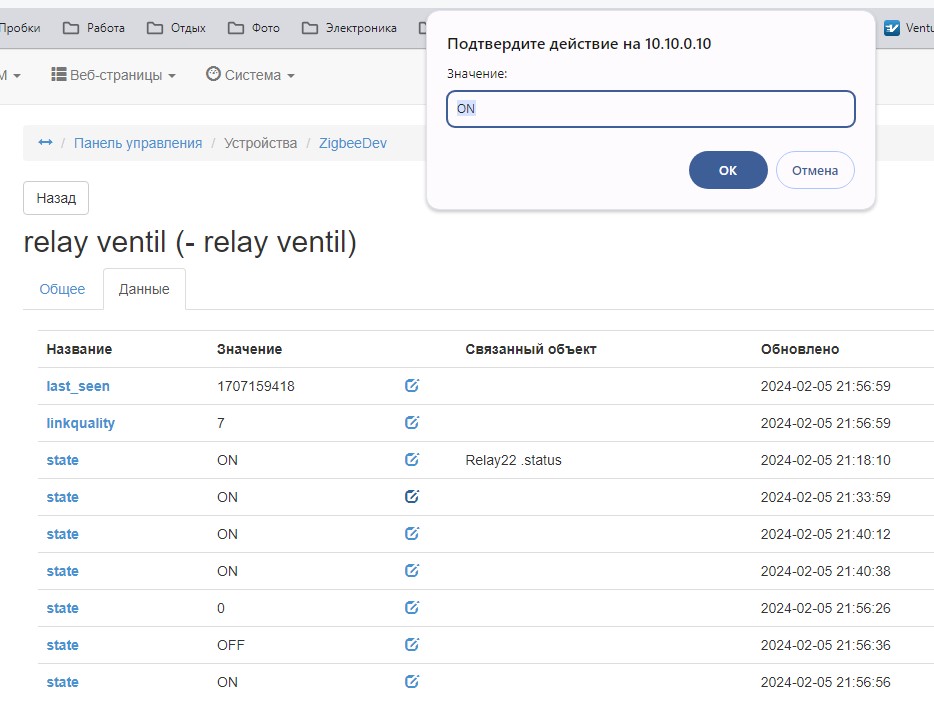Expand the Электроника bookmarks folder
The image size is (934, 713).
pyautogui.click(x=362, y=27)
